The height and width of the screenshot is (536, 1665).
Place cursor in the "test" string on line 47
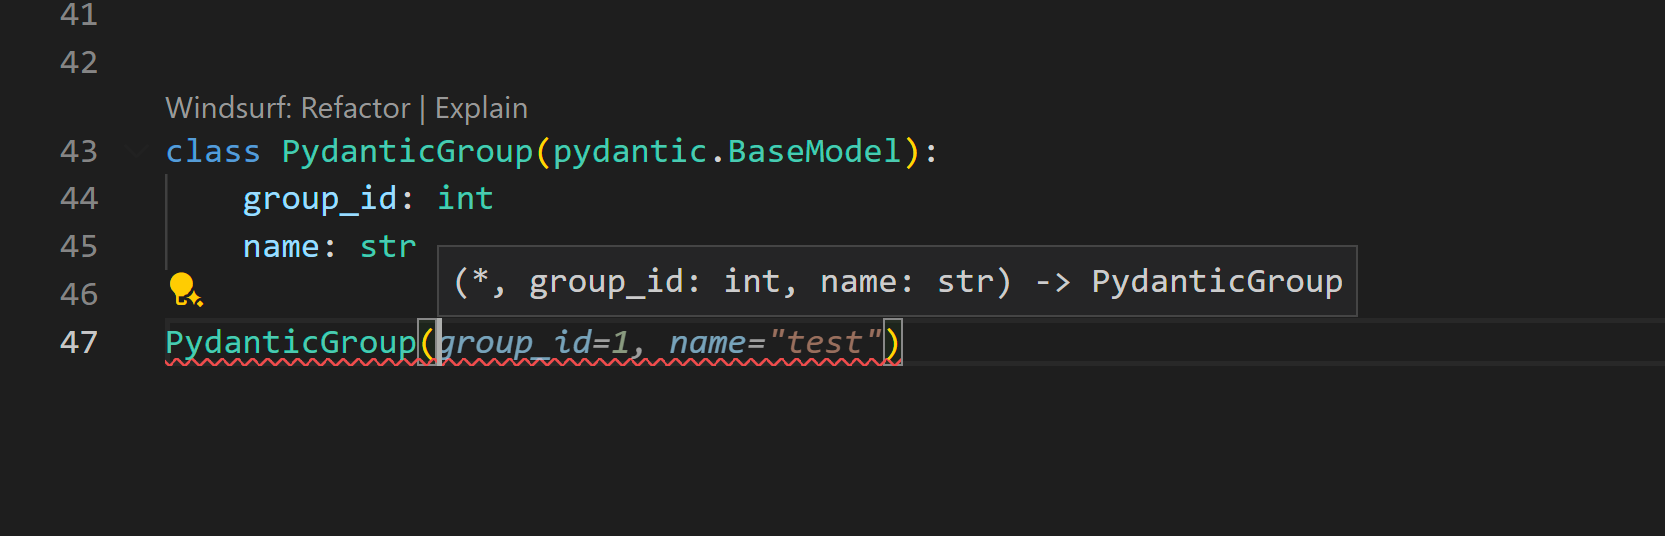(825, 342)
